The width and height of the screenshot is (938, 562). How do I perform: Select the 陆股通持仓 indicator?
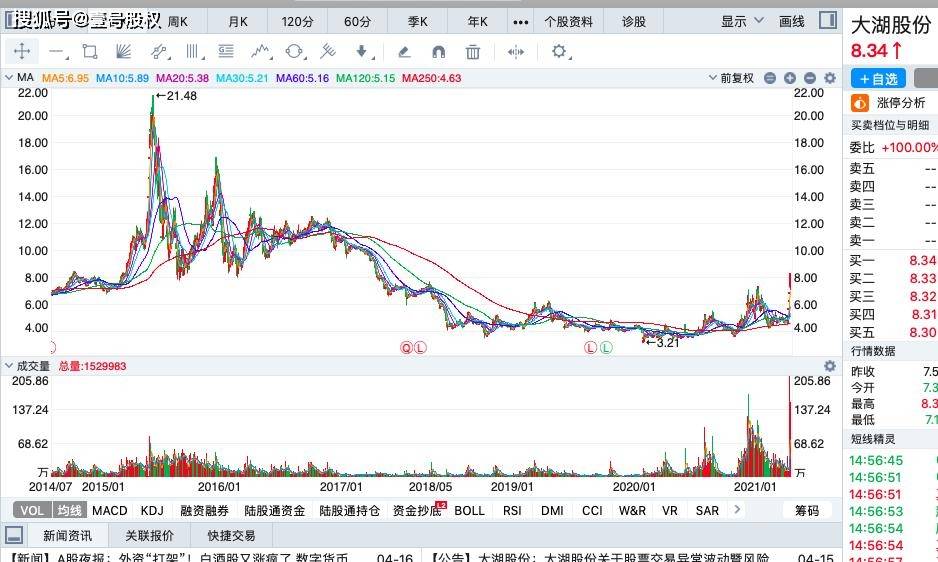click(349, 511)
